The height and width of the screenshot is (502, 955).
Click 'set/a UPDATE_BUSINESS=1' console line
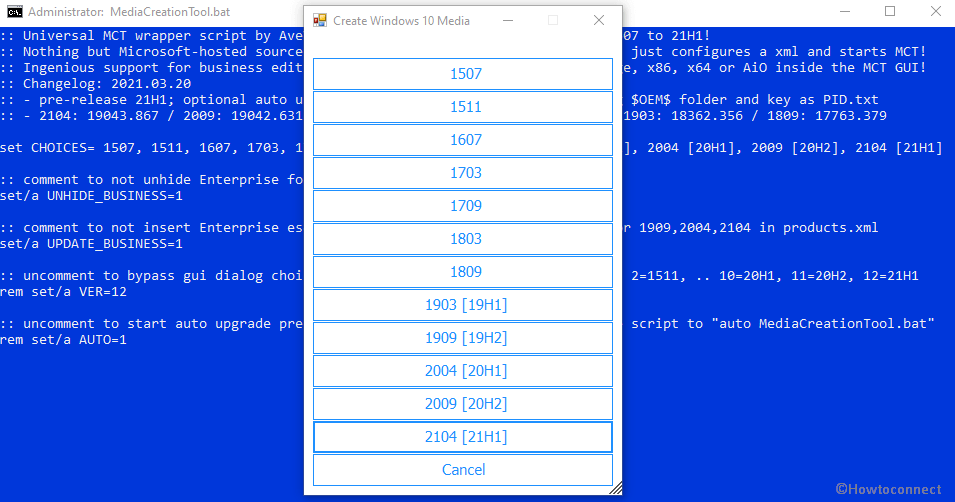point(91,244)
